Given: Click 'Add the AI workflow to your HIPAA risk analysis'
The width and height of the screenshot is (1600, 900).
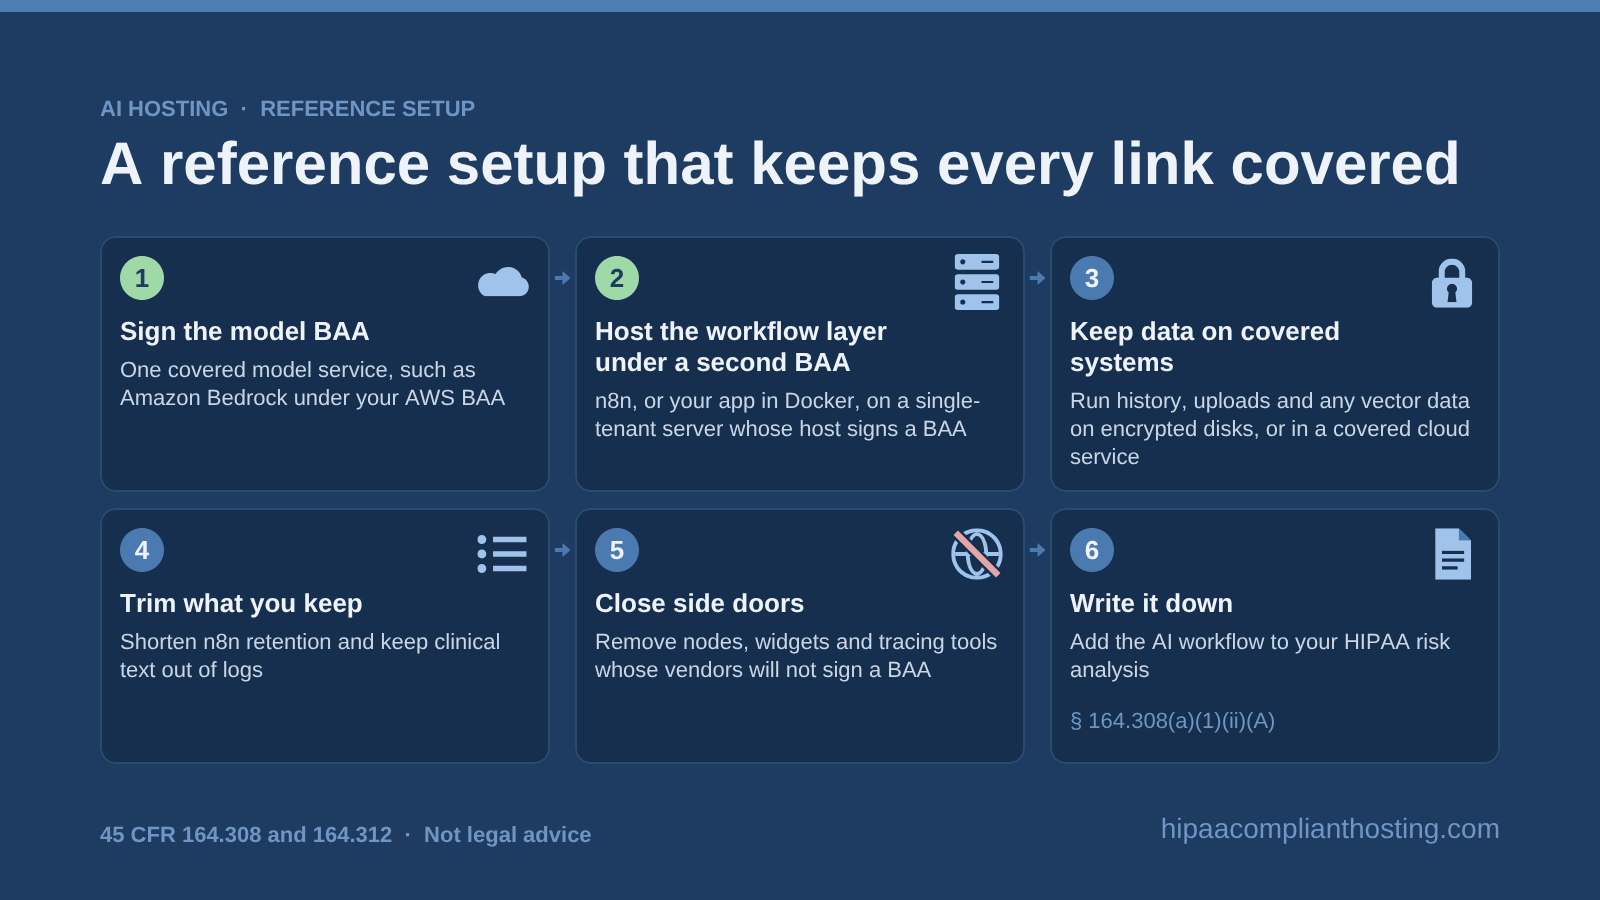Looking at the screenshot, I should [x=1260, y=656].
